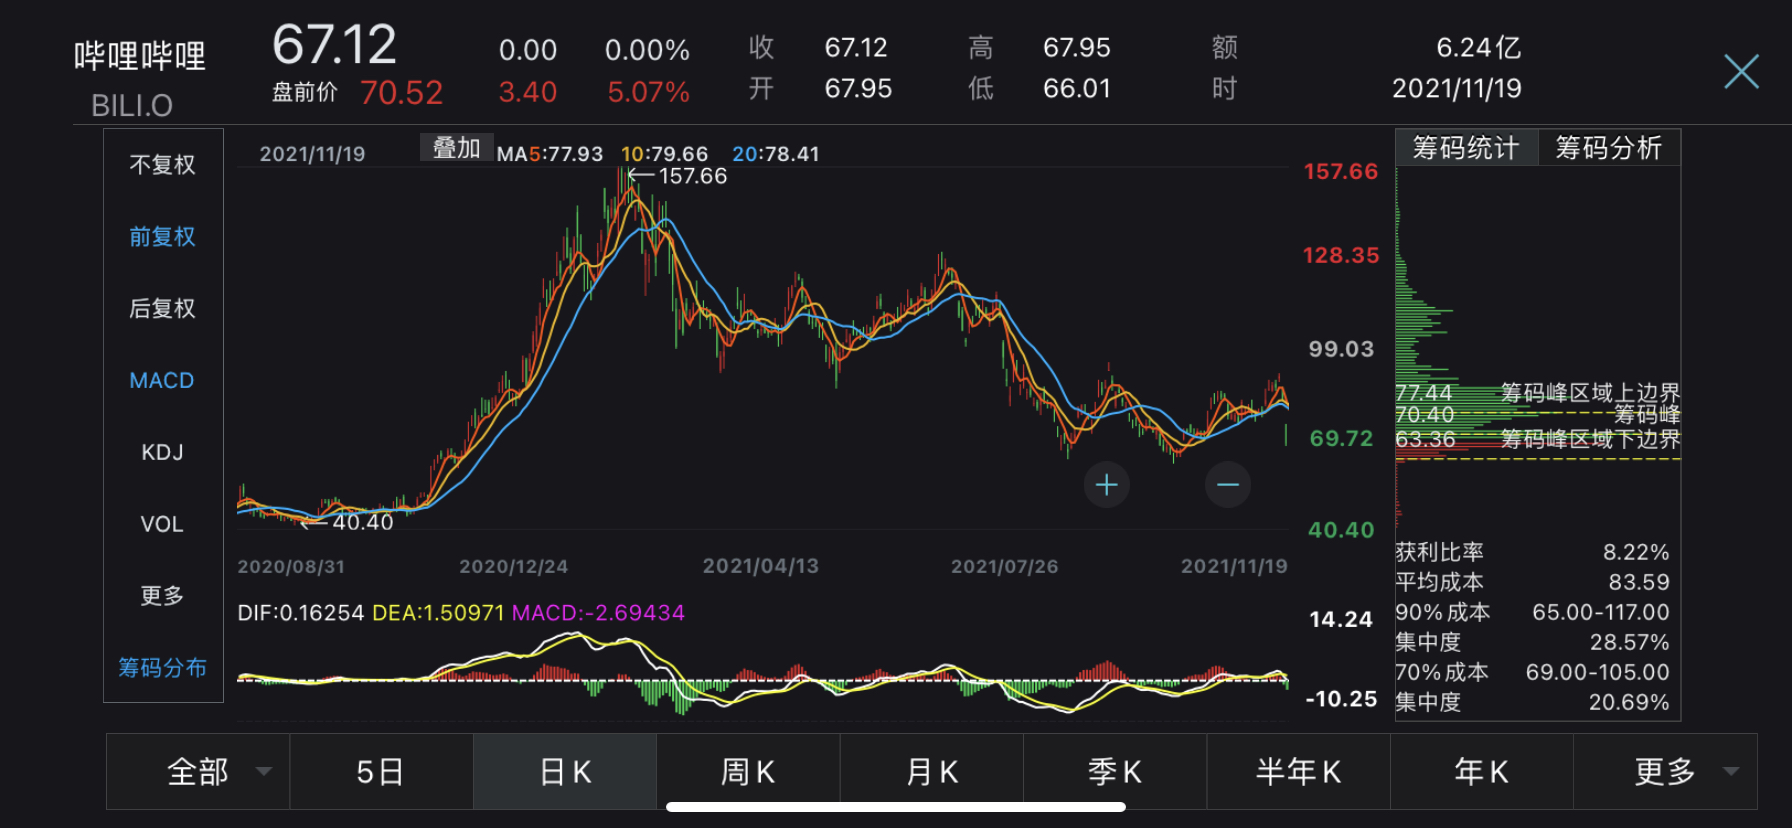The height and width of the screenshot is (828, 1792).
Task: Switch to 筹码分析 tab
Action: (1608, 148)
